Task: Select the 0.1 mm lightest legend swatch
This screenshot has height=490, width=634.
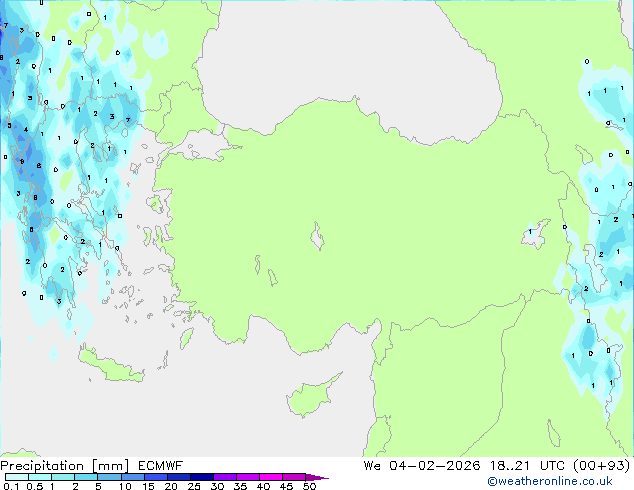Action: point(14,477)
